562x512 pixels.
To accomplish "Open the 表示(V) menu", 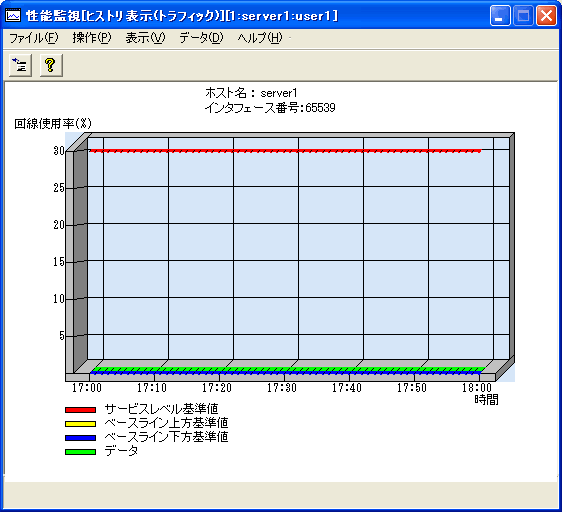I will coord(145,38).
